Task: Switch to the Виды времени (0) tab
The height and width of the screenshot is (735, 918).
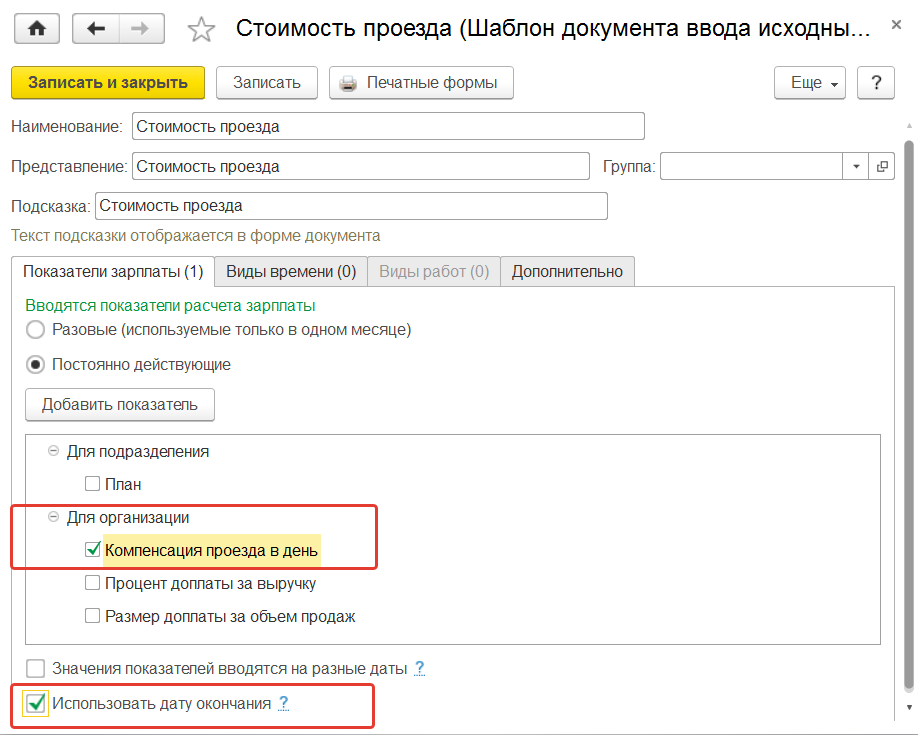Action: [x=291, y=272]
